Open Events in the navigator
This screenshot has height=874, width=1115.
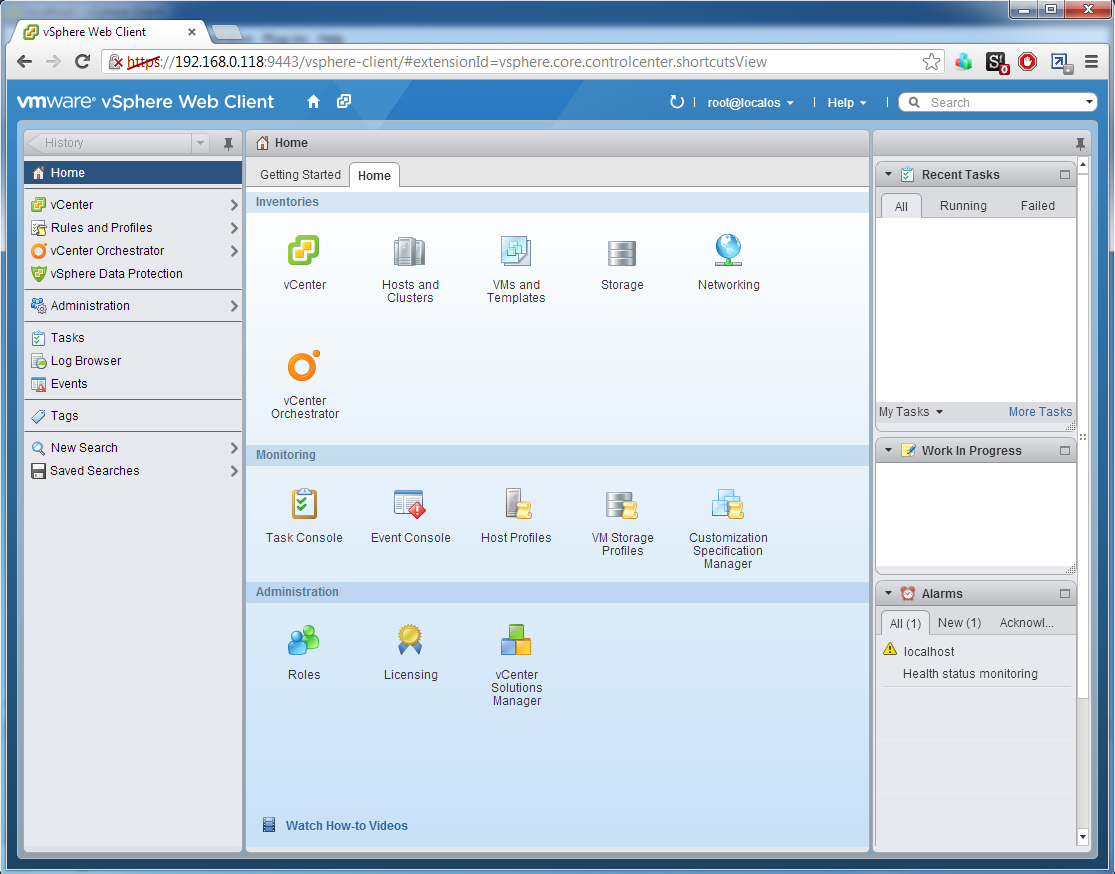133,384
